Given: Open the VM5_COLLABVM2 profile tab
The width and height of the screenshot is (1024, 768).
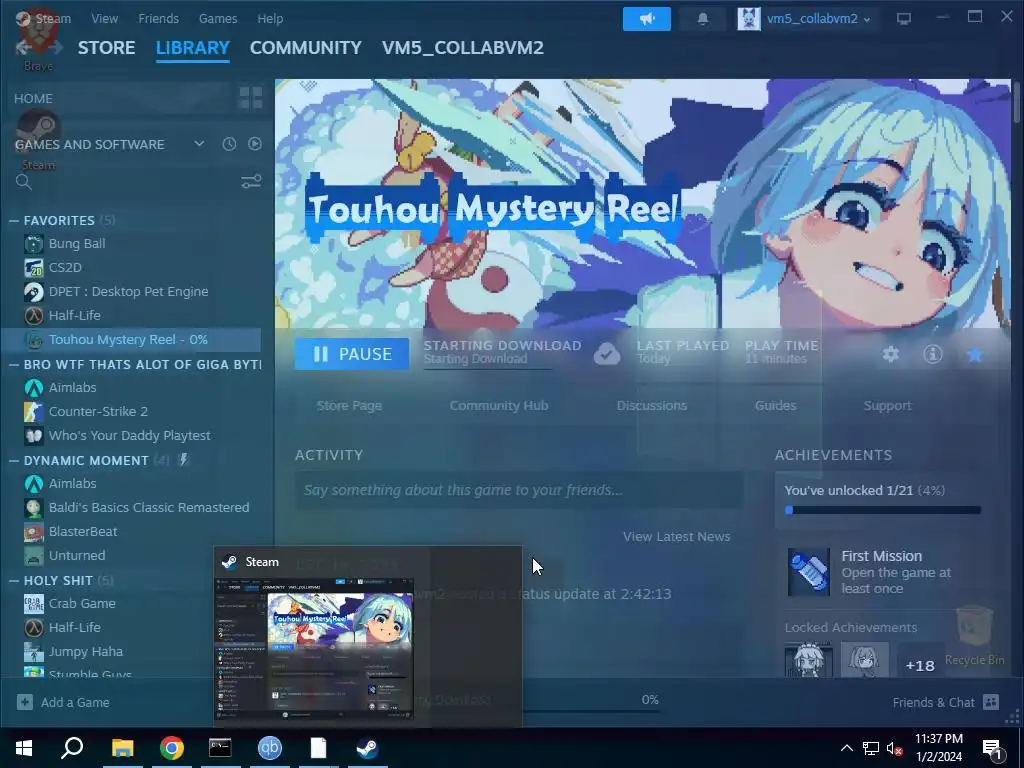Looking at the screenshot, I should click(x=463, y=48).
